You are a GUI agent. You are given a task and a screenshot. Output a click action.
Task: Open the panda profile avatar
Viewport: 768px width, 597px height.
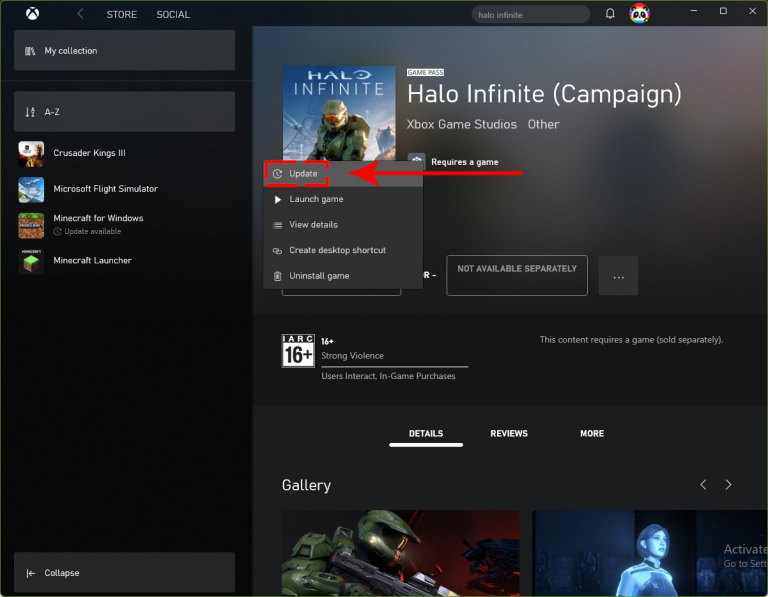(x=639, y=14)
